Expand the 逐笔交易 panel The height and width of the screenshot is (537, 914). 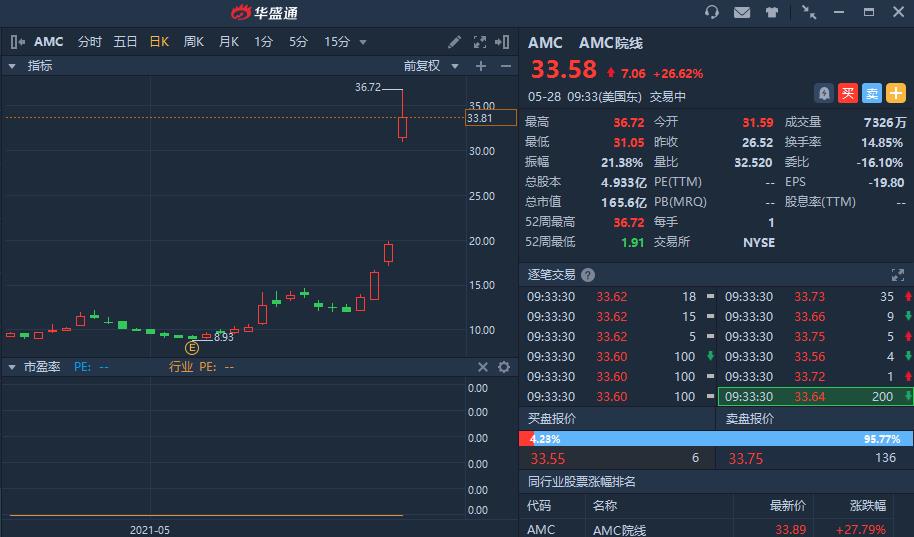(898, 275)
